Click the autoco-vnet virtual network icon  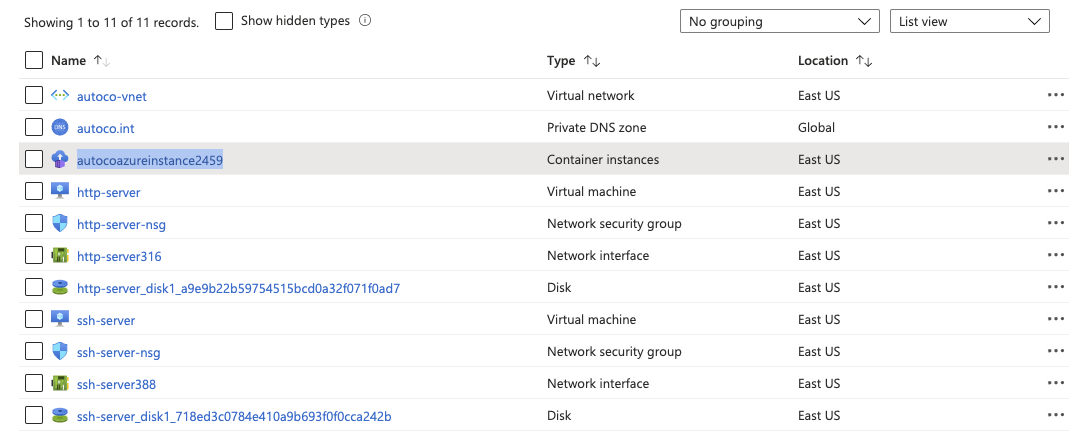tap(60, 96)
